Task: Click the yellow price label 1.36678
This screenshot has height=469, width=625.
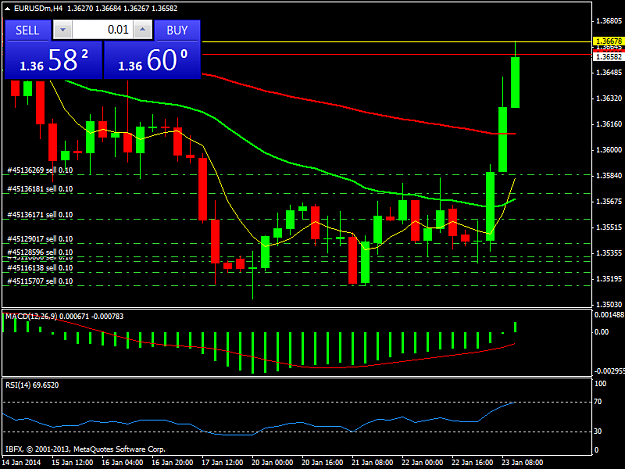Action: tap(608, 41)
